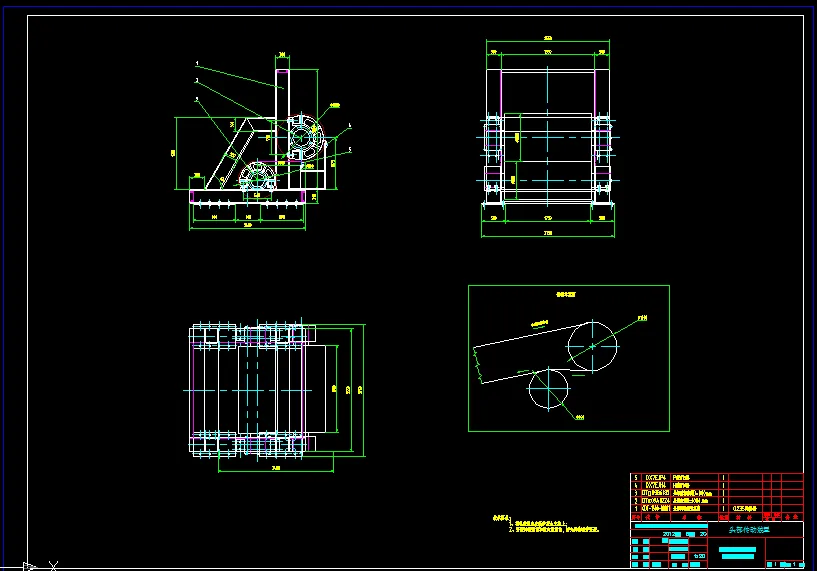This screenshot has height=571, width=817.
Task: Select the cyan drawing title text in the title block
Action: (x=748, y=530)
